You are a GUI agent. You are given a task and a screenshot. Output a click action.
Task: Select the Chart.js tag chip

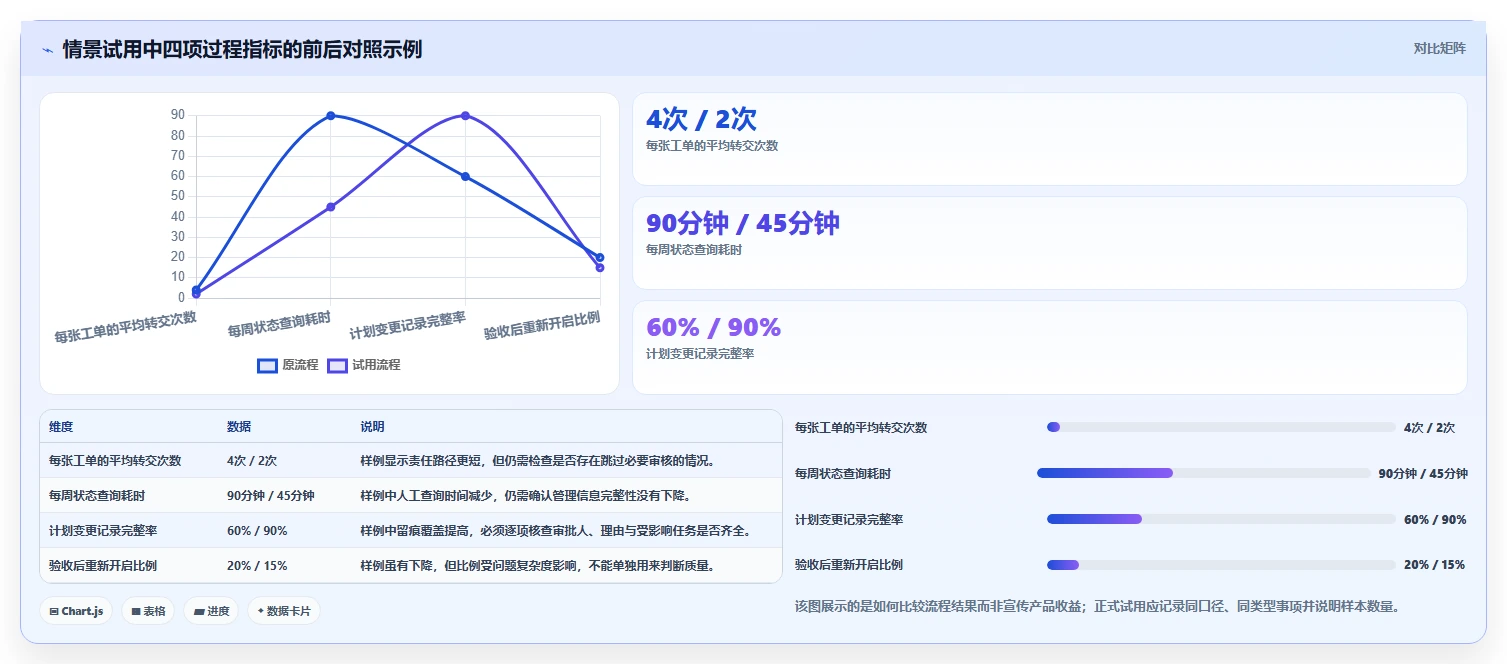tap(76, 611)
